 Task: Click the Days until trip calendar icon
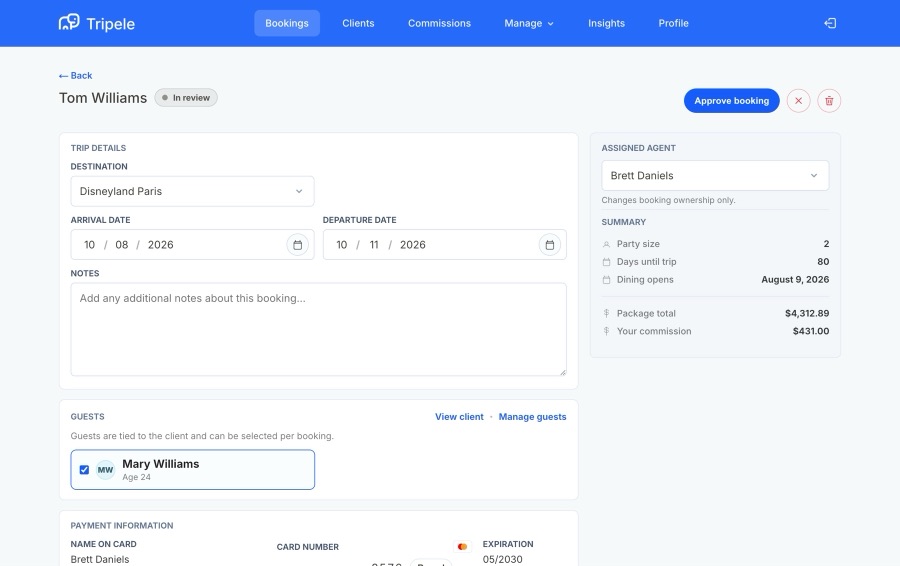[x=606, y=262]
